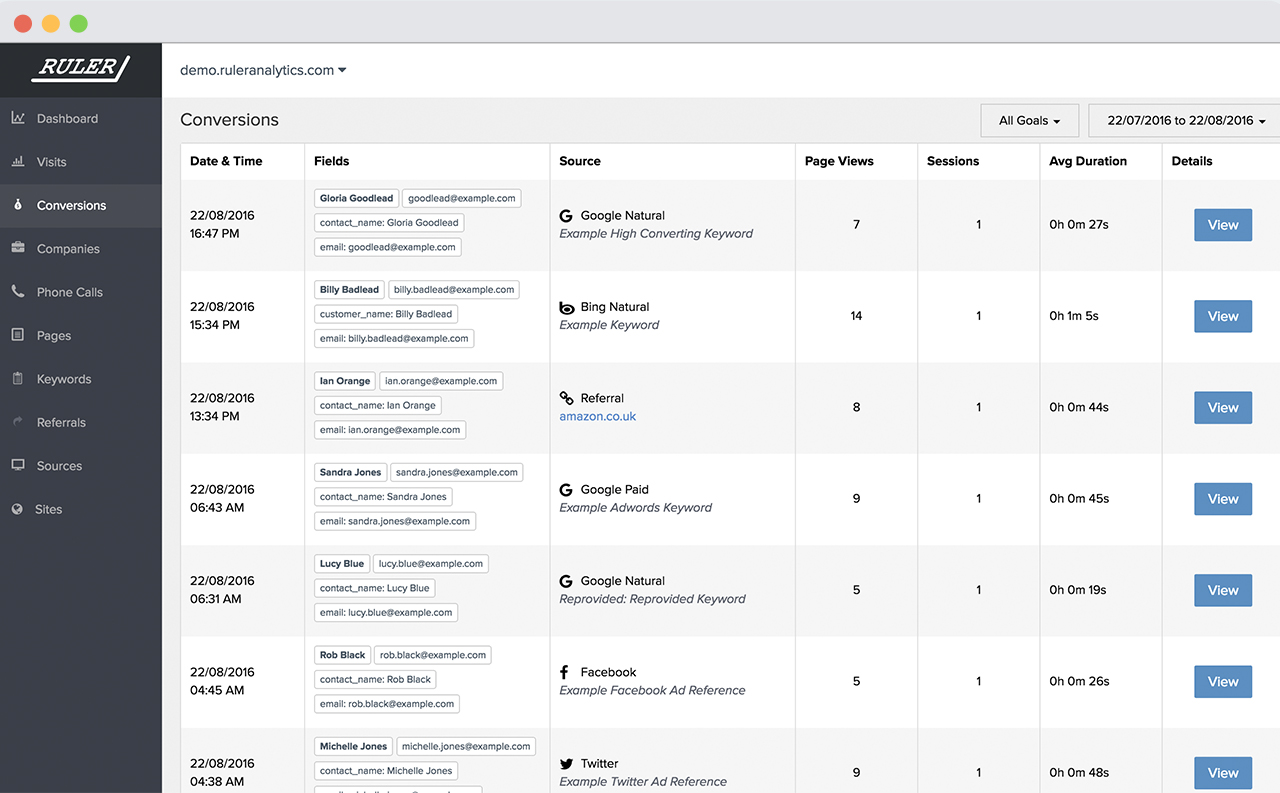Open the demo.ruleranalytics.com site dropdown
The width and height of the screenshot is (1280, 793).
point(263,70)
